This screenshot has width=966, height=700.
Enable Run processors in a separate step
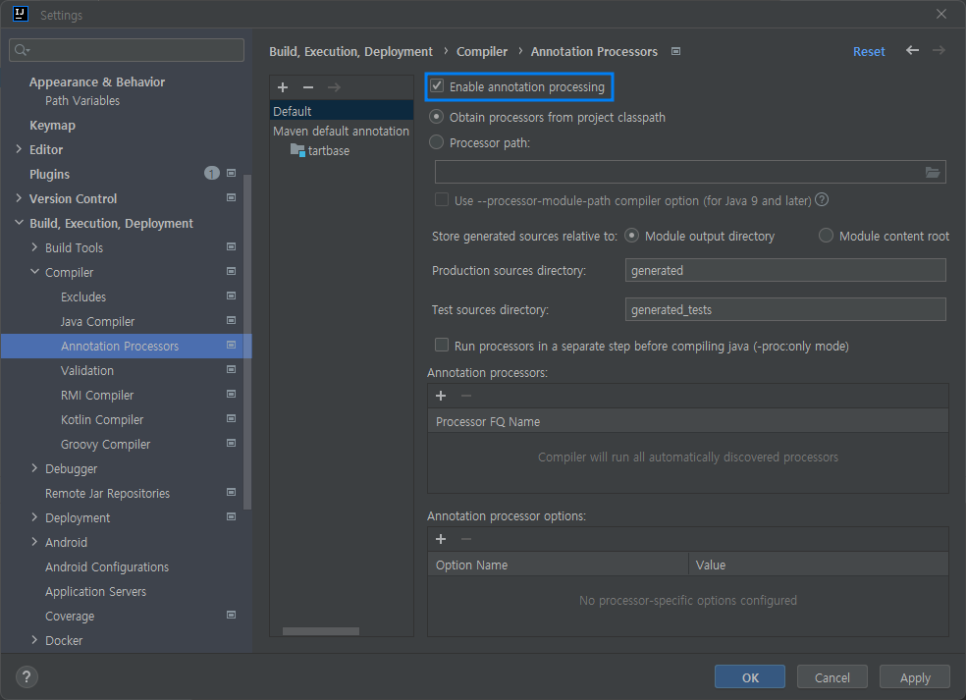pos(442,345)
